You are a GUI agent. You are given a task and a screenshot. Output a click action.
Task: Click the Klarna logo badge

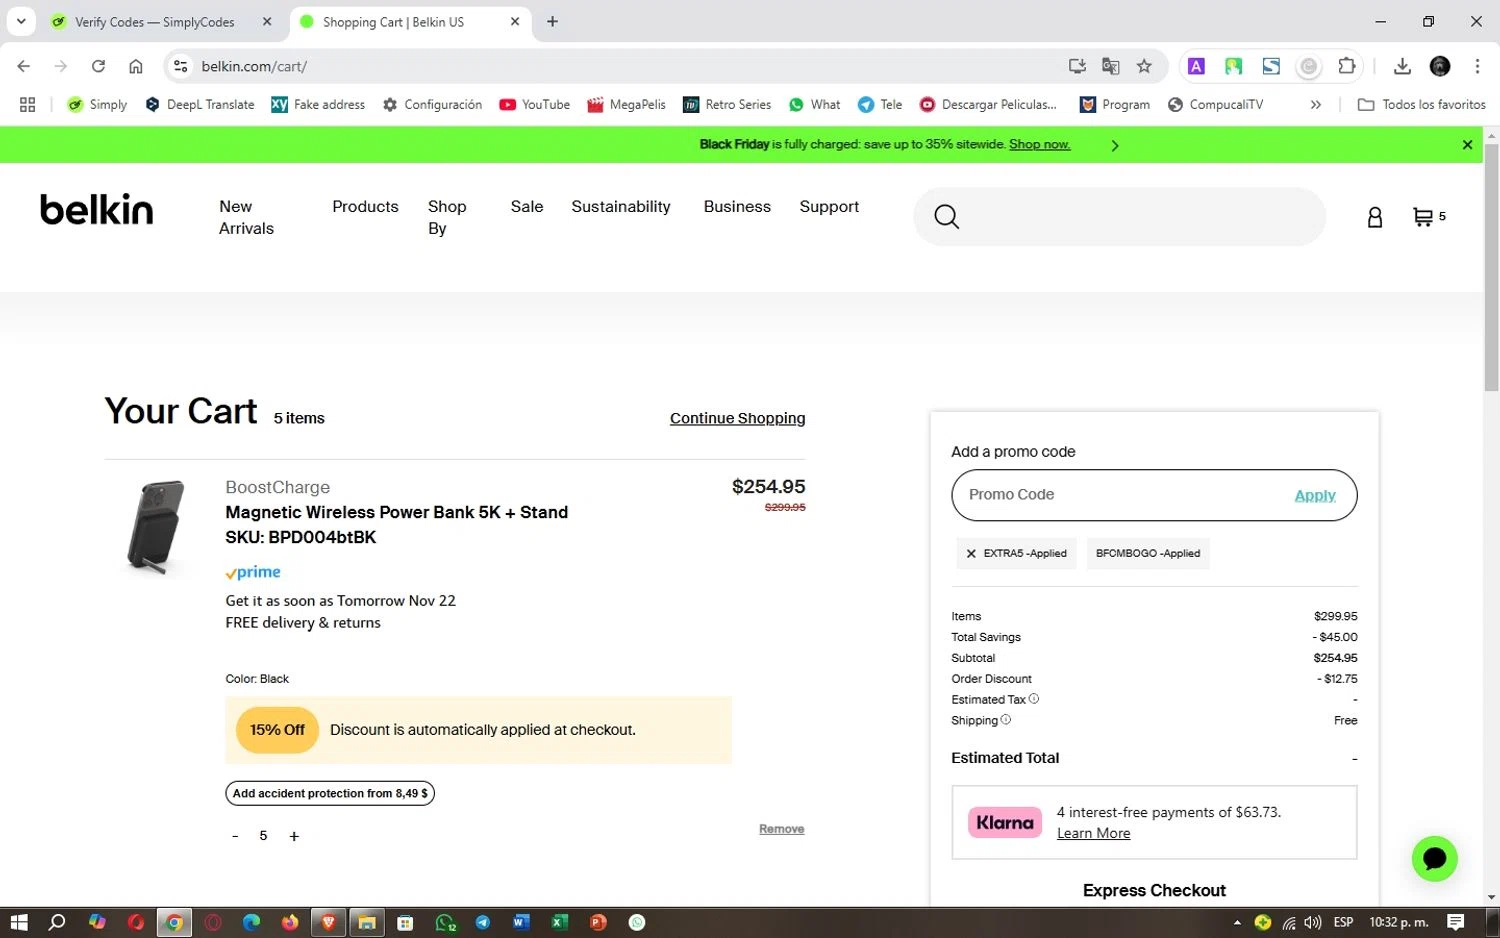click(x=1004, y=822)
